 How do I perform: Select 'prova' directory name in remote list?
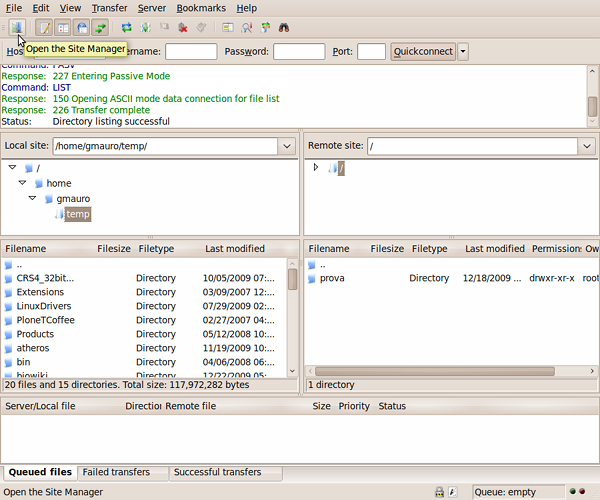coord(332,278)
